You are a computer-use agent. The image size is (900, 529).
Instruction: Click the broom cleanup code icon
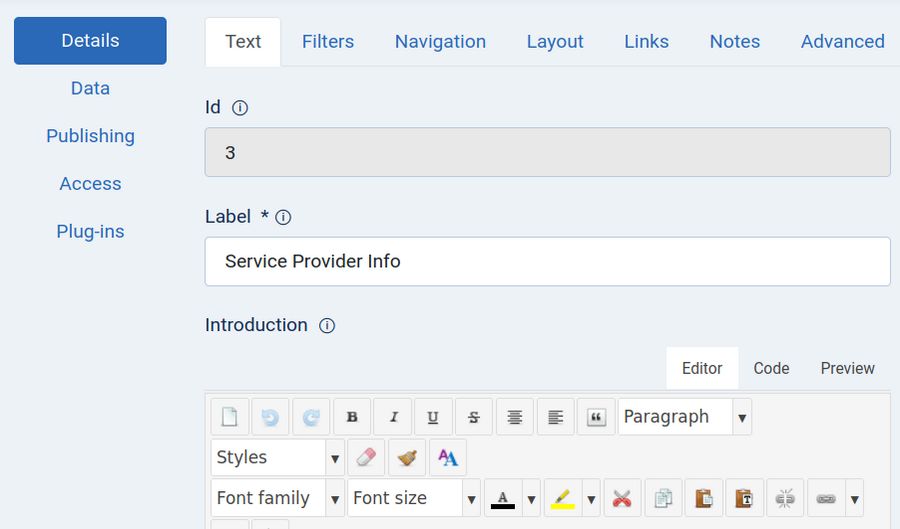pos(407,458)
